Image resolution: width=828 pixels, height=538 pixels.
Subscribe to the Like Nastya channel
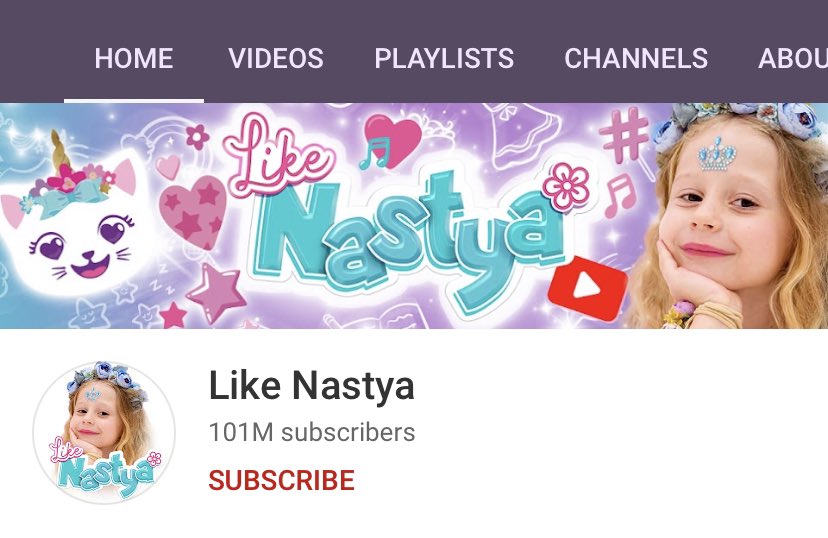pyautogui.click(x=281, y=480)
